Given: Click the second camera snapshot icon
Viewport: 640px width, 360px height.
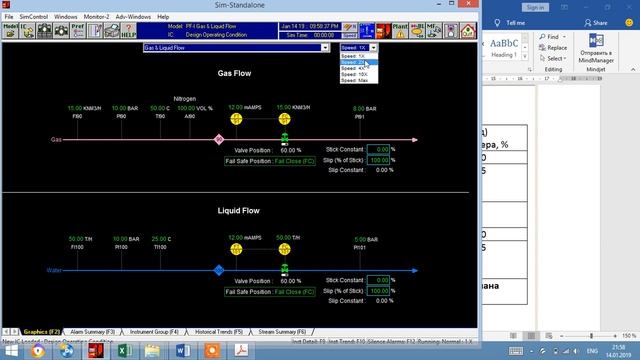Looking at the screenshot, I should [61, 31].
